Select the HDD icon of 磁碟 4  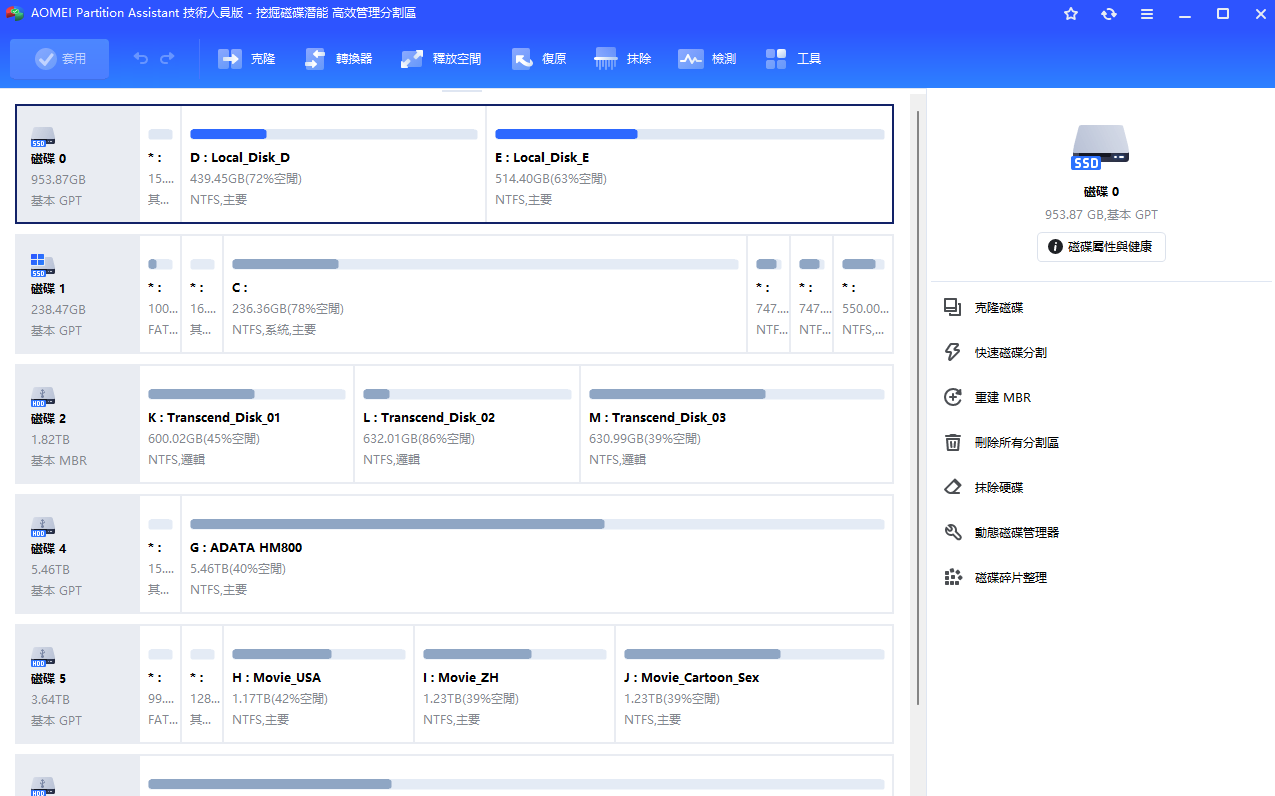pos(43,526)
